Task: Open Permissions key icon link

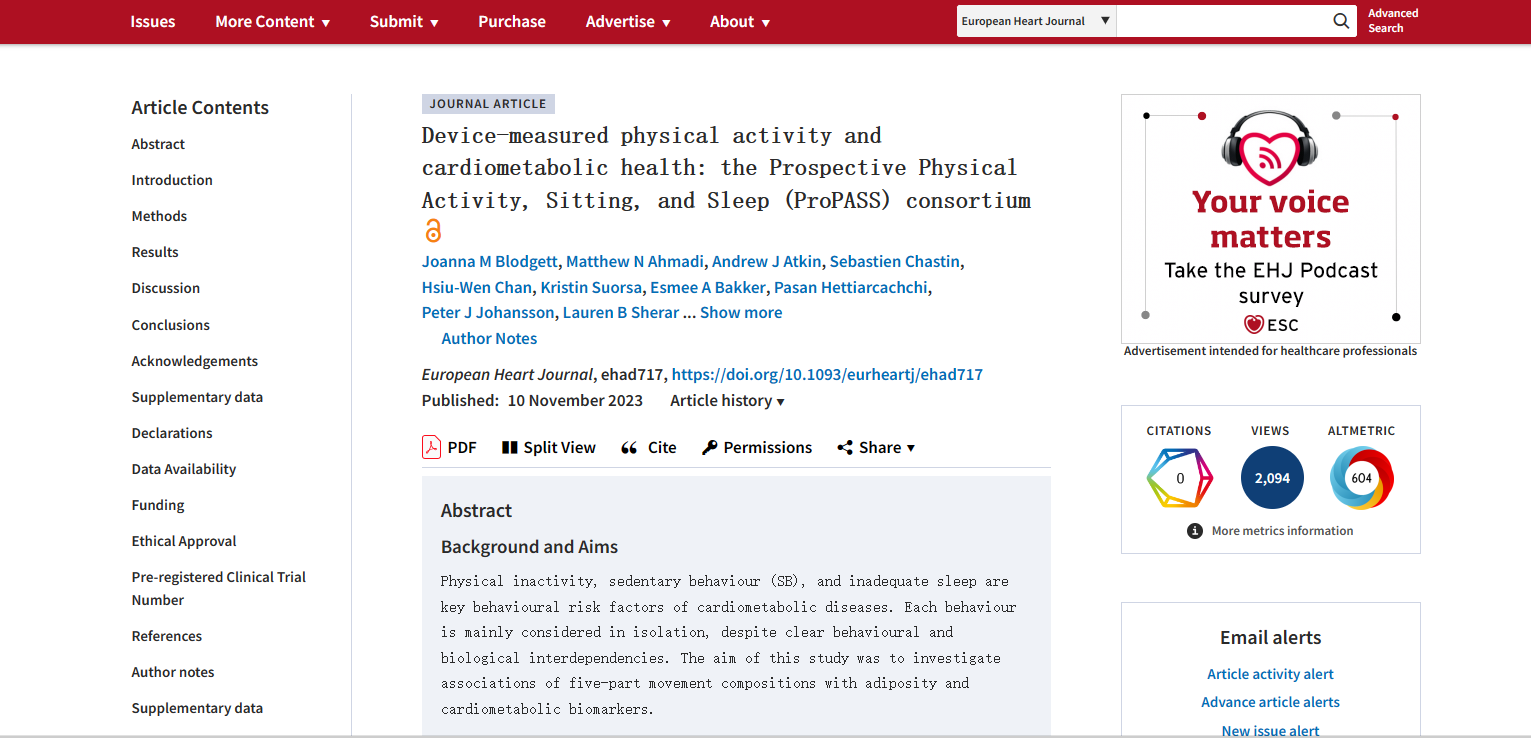Action: tap(709, 448)
